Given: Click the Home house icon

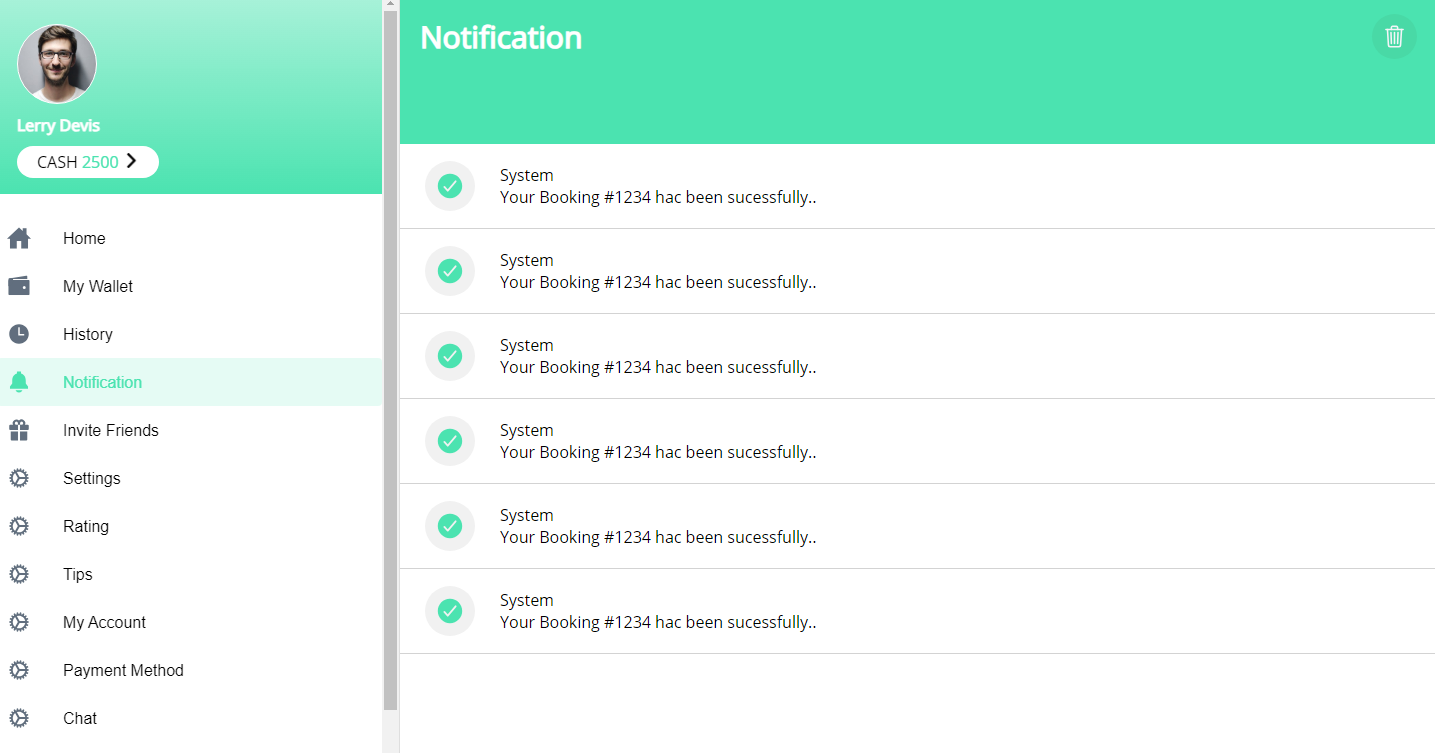Looking at the screenshot, I should point(19,238).
